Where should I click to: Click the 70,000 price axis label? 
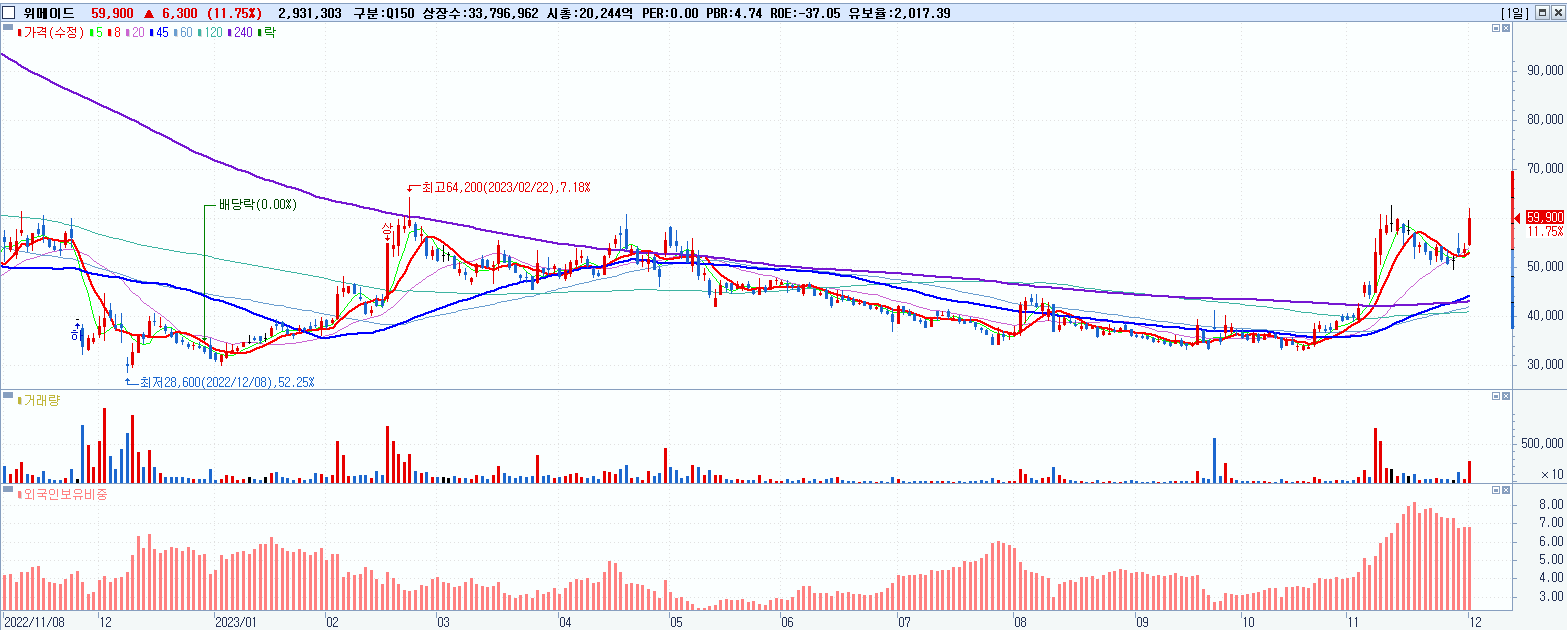pyautogui.click(x=1544, y=169)
